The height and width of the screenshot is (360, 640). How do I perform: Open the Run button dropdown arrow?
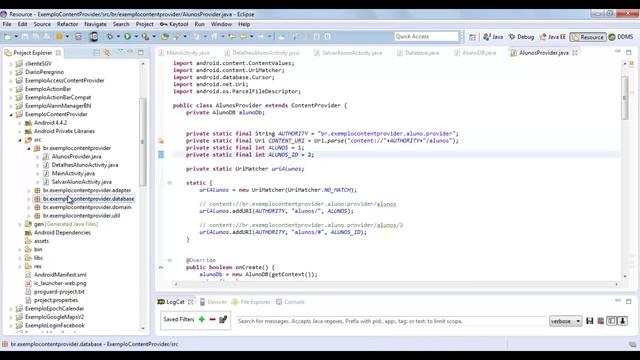136,37
